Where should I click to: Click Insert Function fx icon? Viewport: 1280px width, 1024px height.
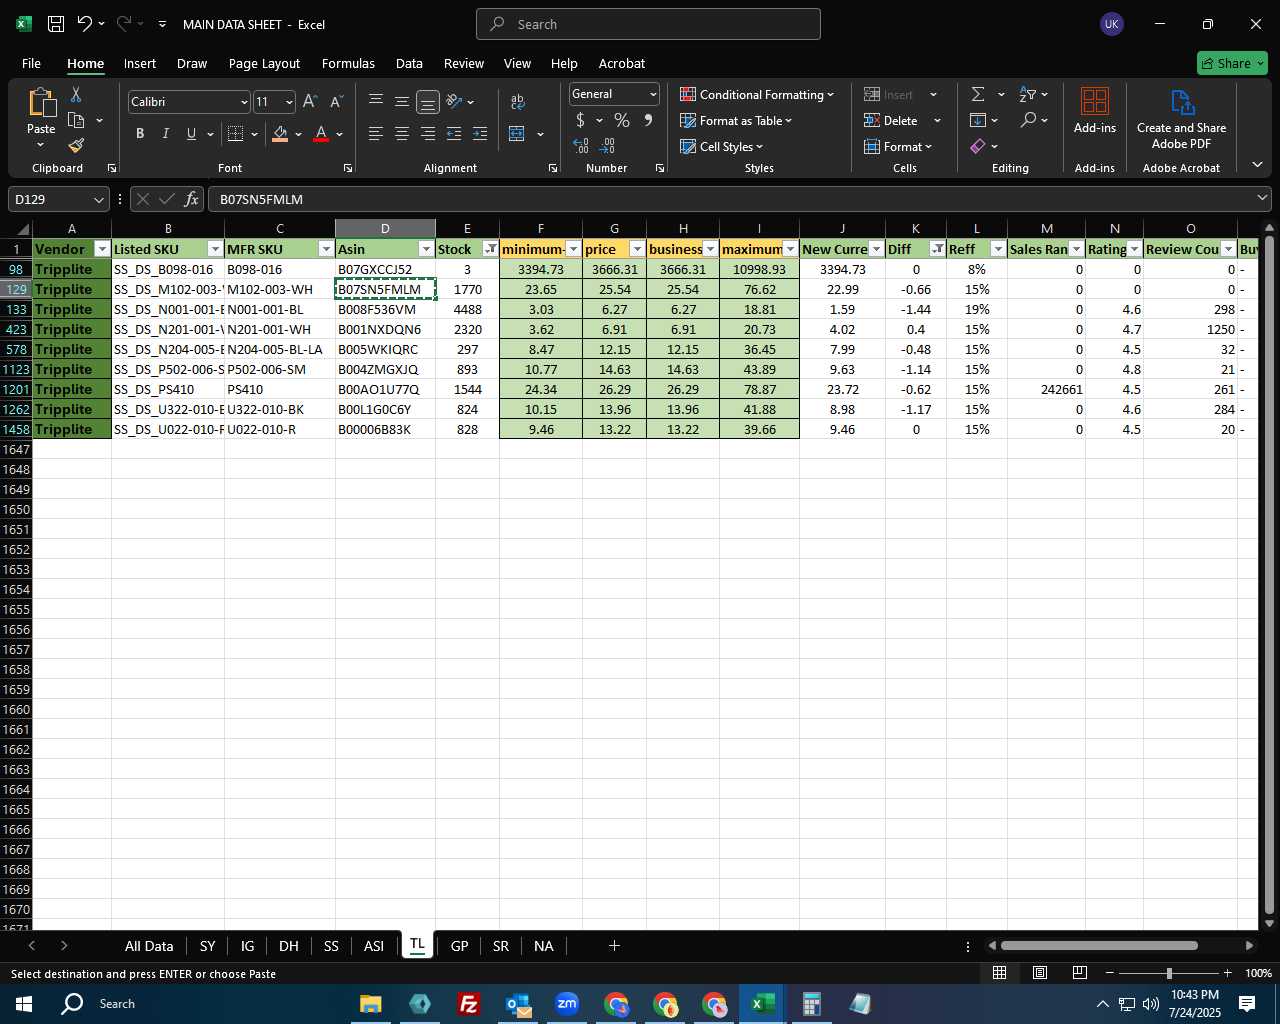click(x=192, y=199)
